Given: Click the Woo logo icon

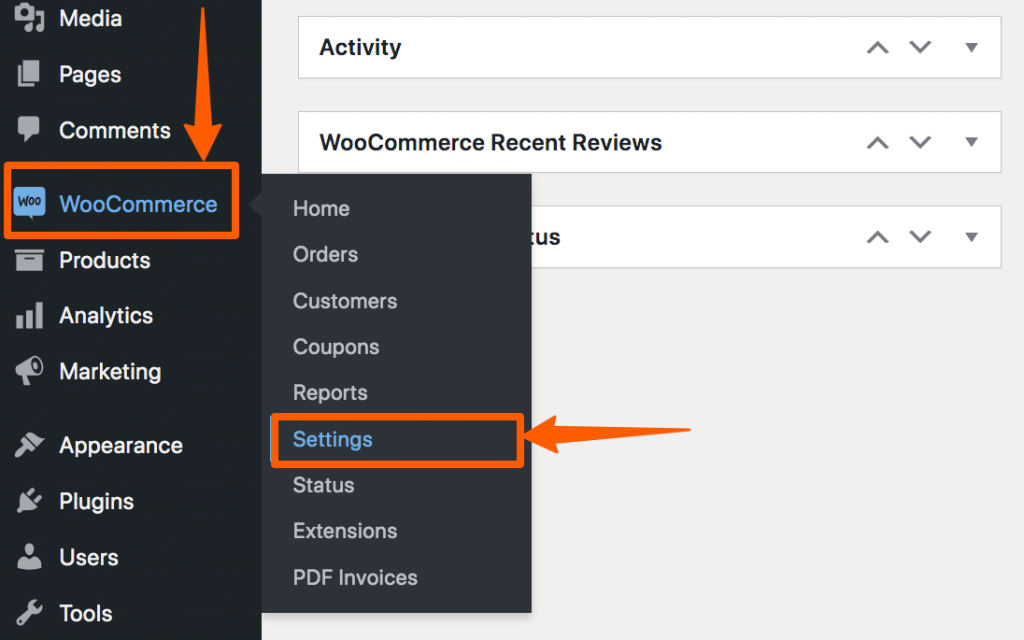Looking at the screenshot, I should (29, 202).
